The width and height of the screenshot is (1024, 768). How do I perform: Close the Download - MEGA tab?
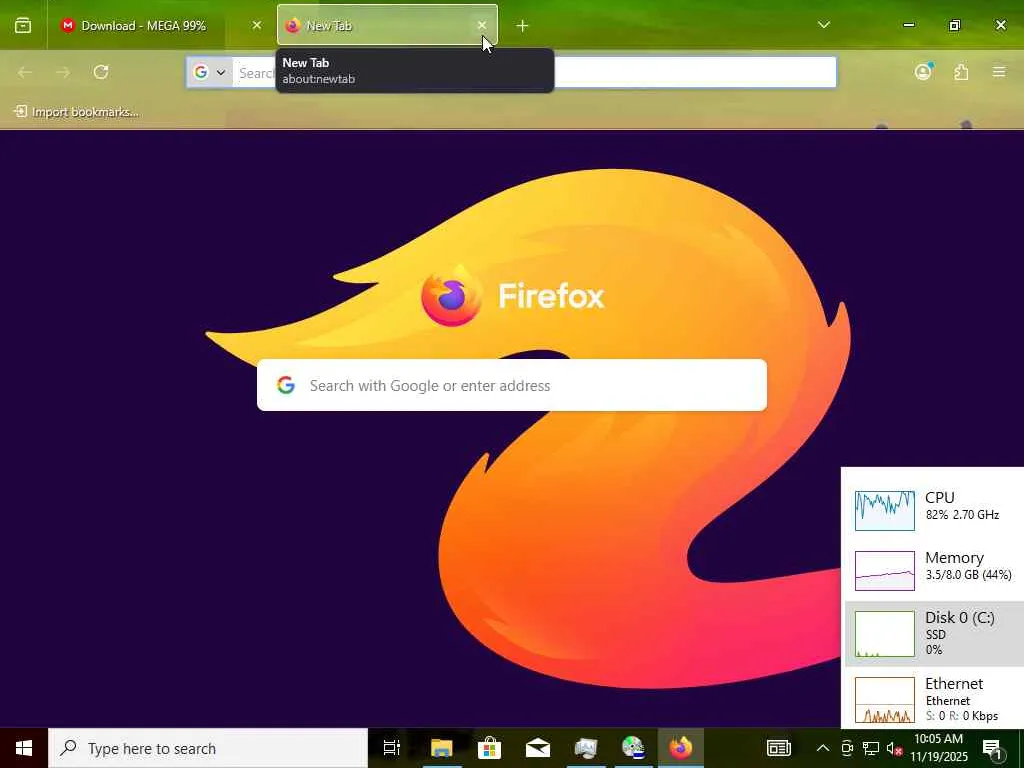tap(257, 25)
